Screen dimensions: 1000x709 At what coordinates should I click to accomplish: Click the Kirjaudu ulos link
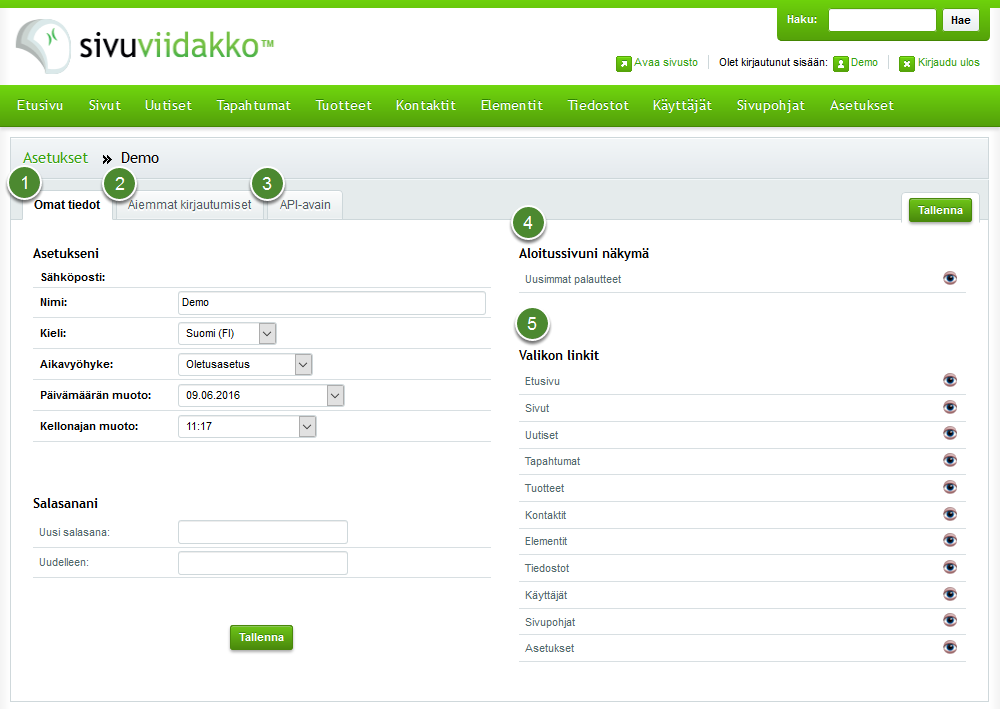[948, 62]
